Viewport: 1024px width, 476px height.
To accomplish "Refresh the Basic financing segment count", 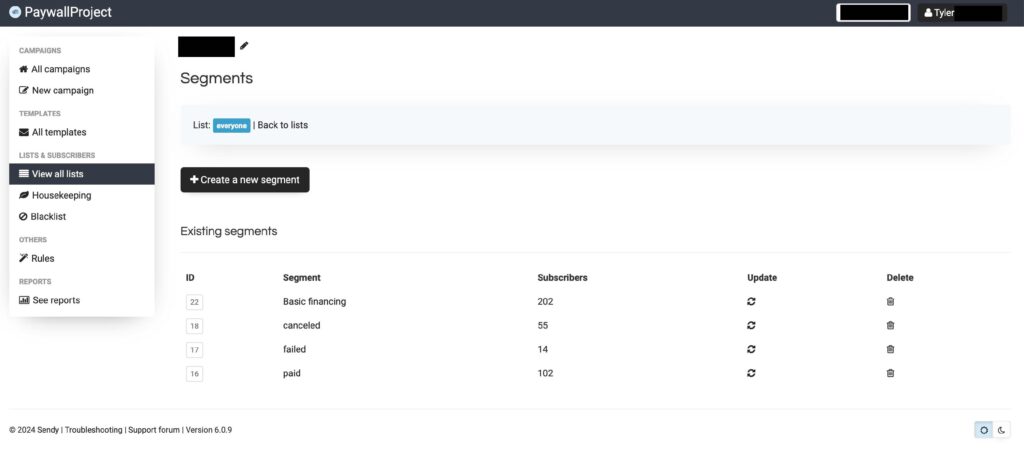I will click(751, 301).
